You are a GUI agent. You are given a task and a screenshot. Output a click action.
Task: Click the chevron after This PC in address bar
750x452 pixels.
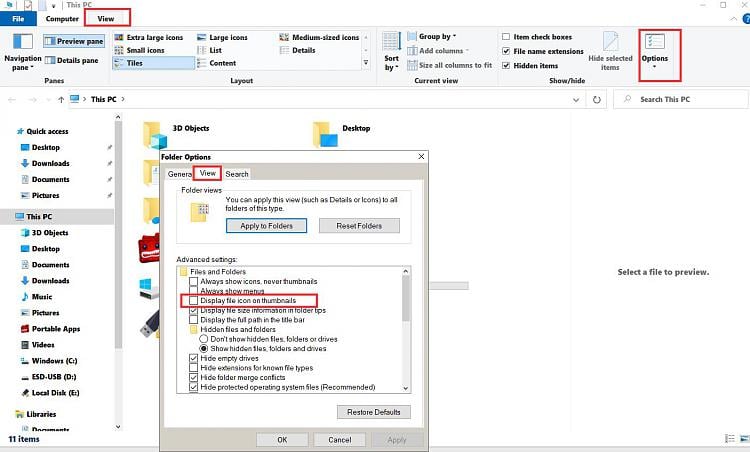point(123,99)
